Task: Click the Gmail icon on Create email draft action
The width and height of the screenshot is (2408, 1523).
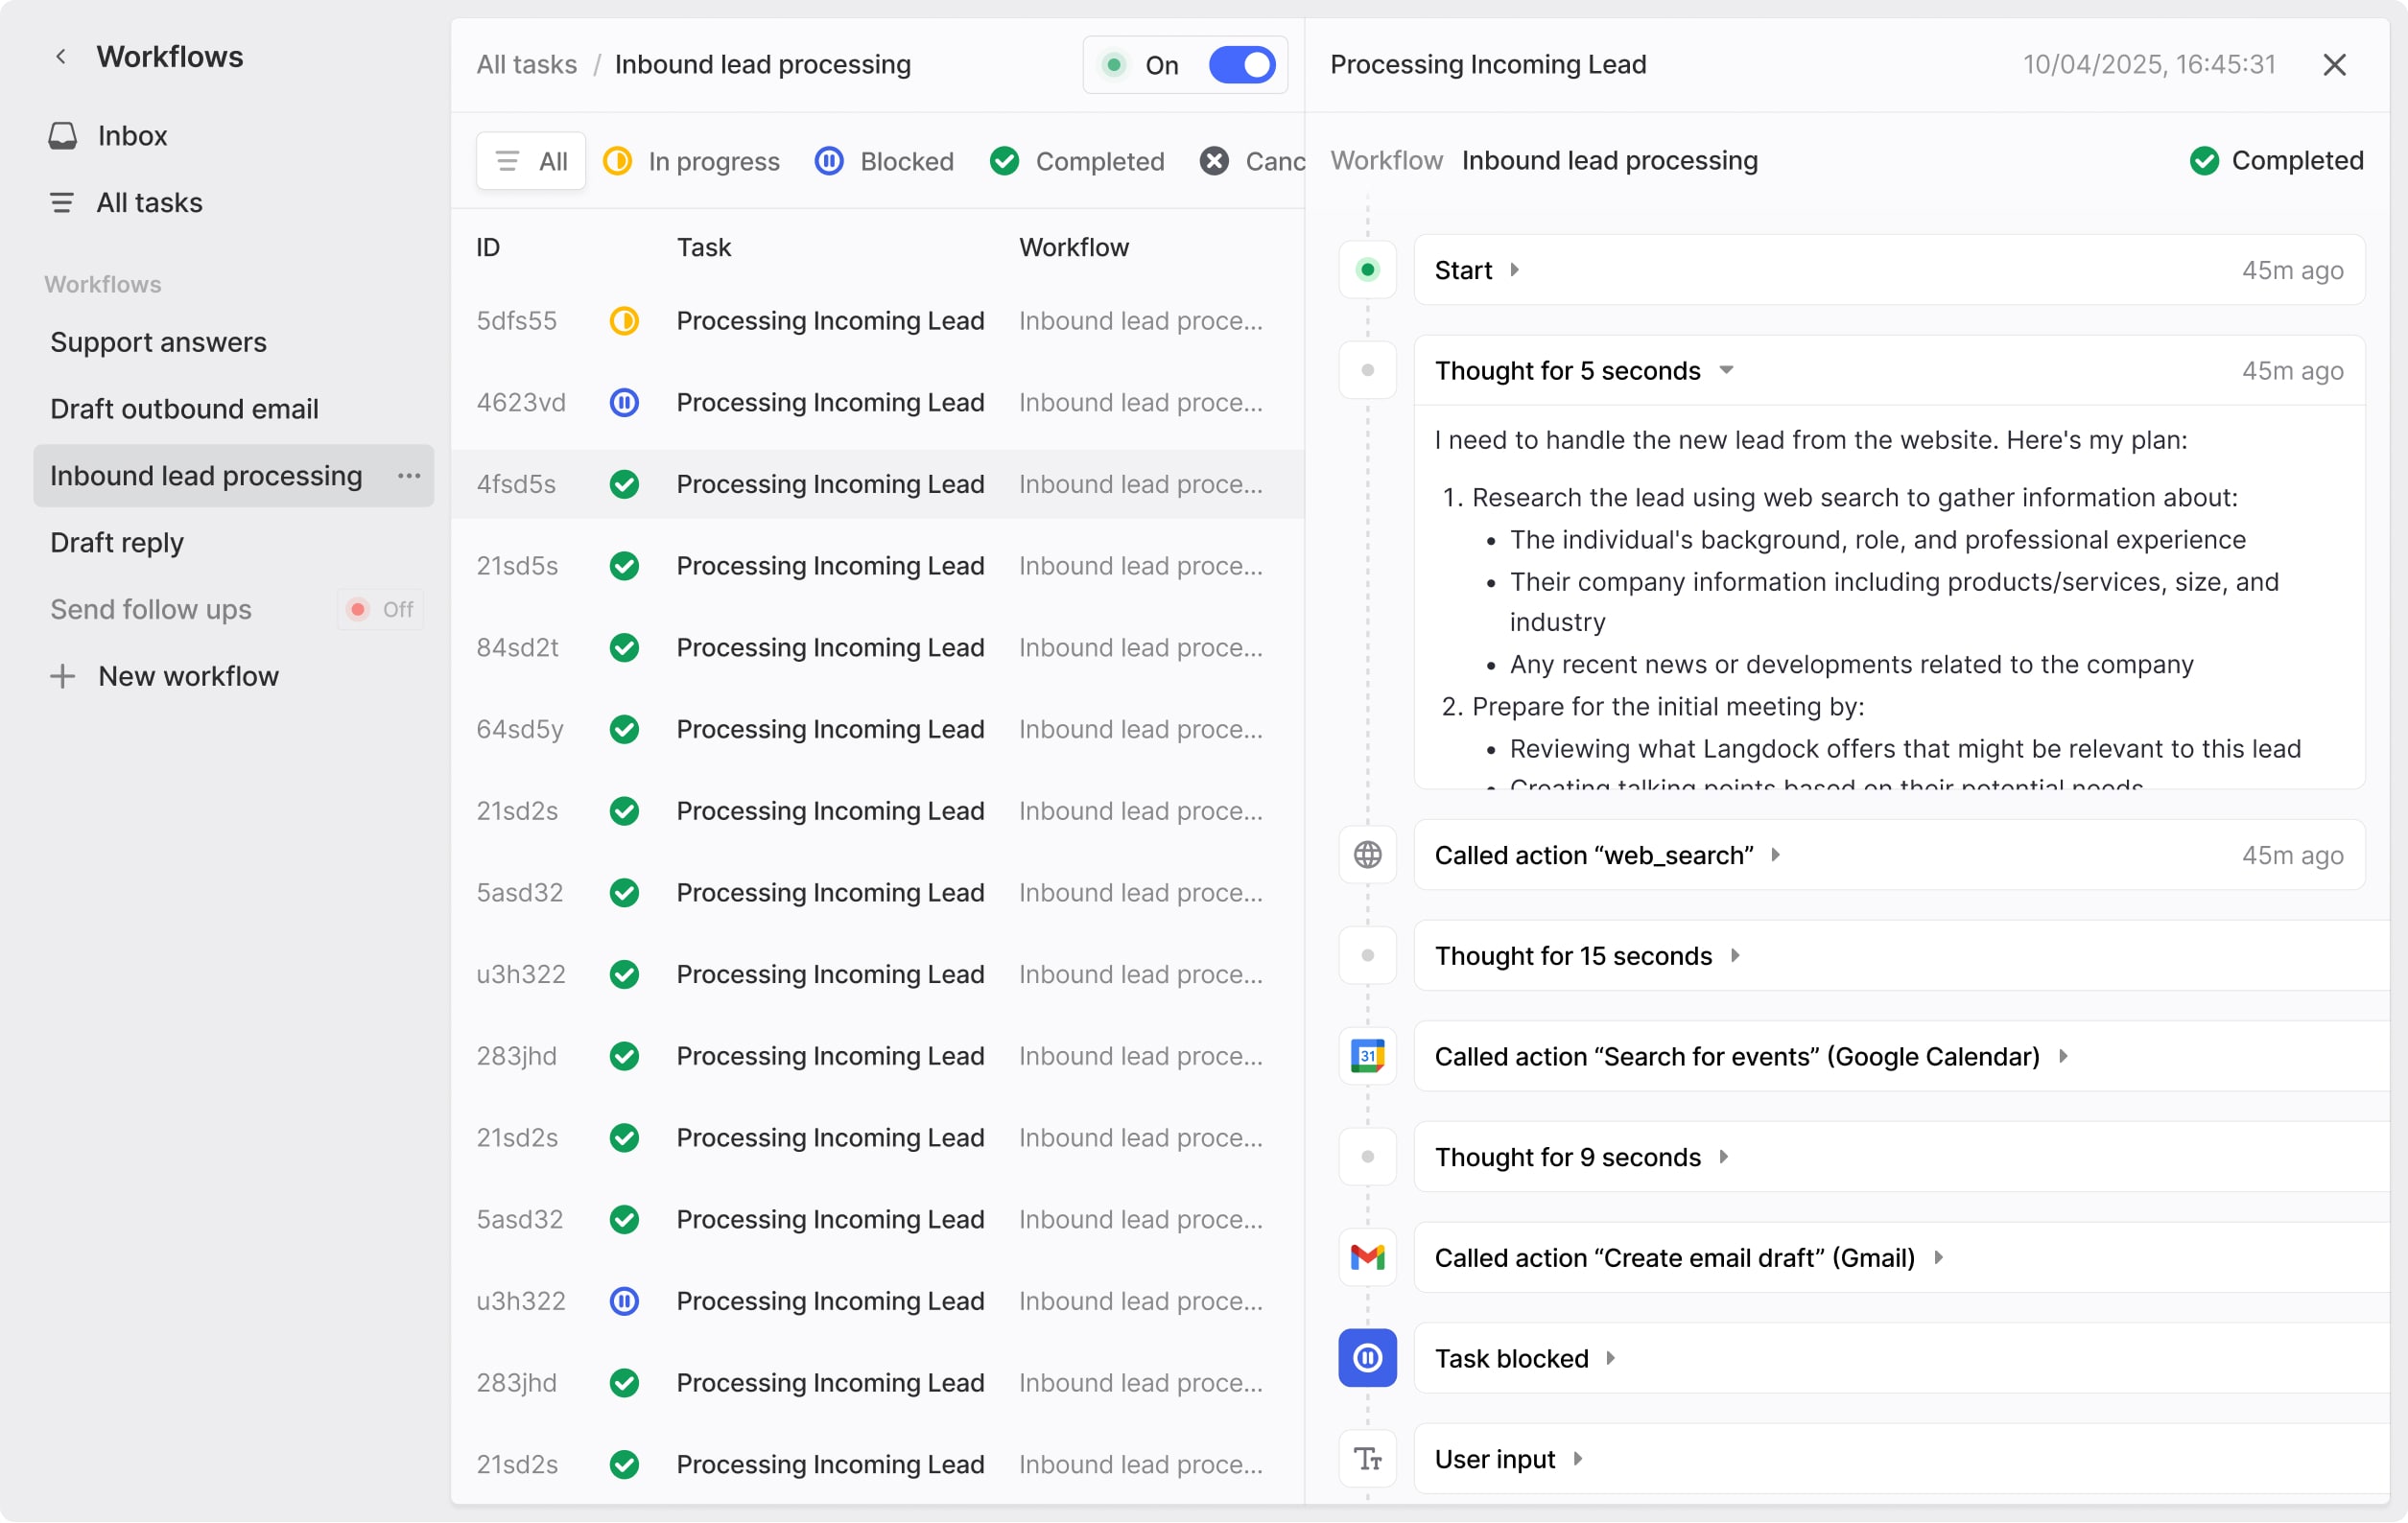Action: [x=1367, y=1257]
